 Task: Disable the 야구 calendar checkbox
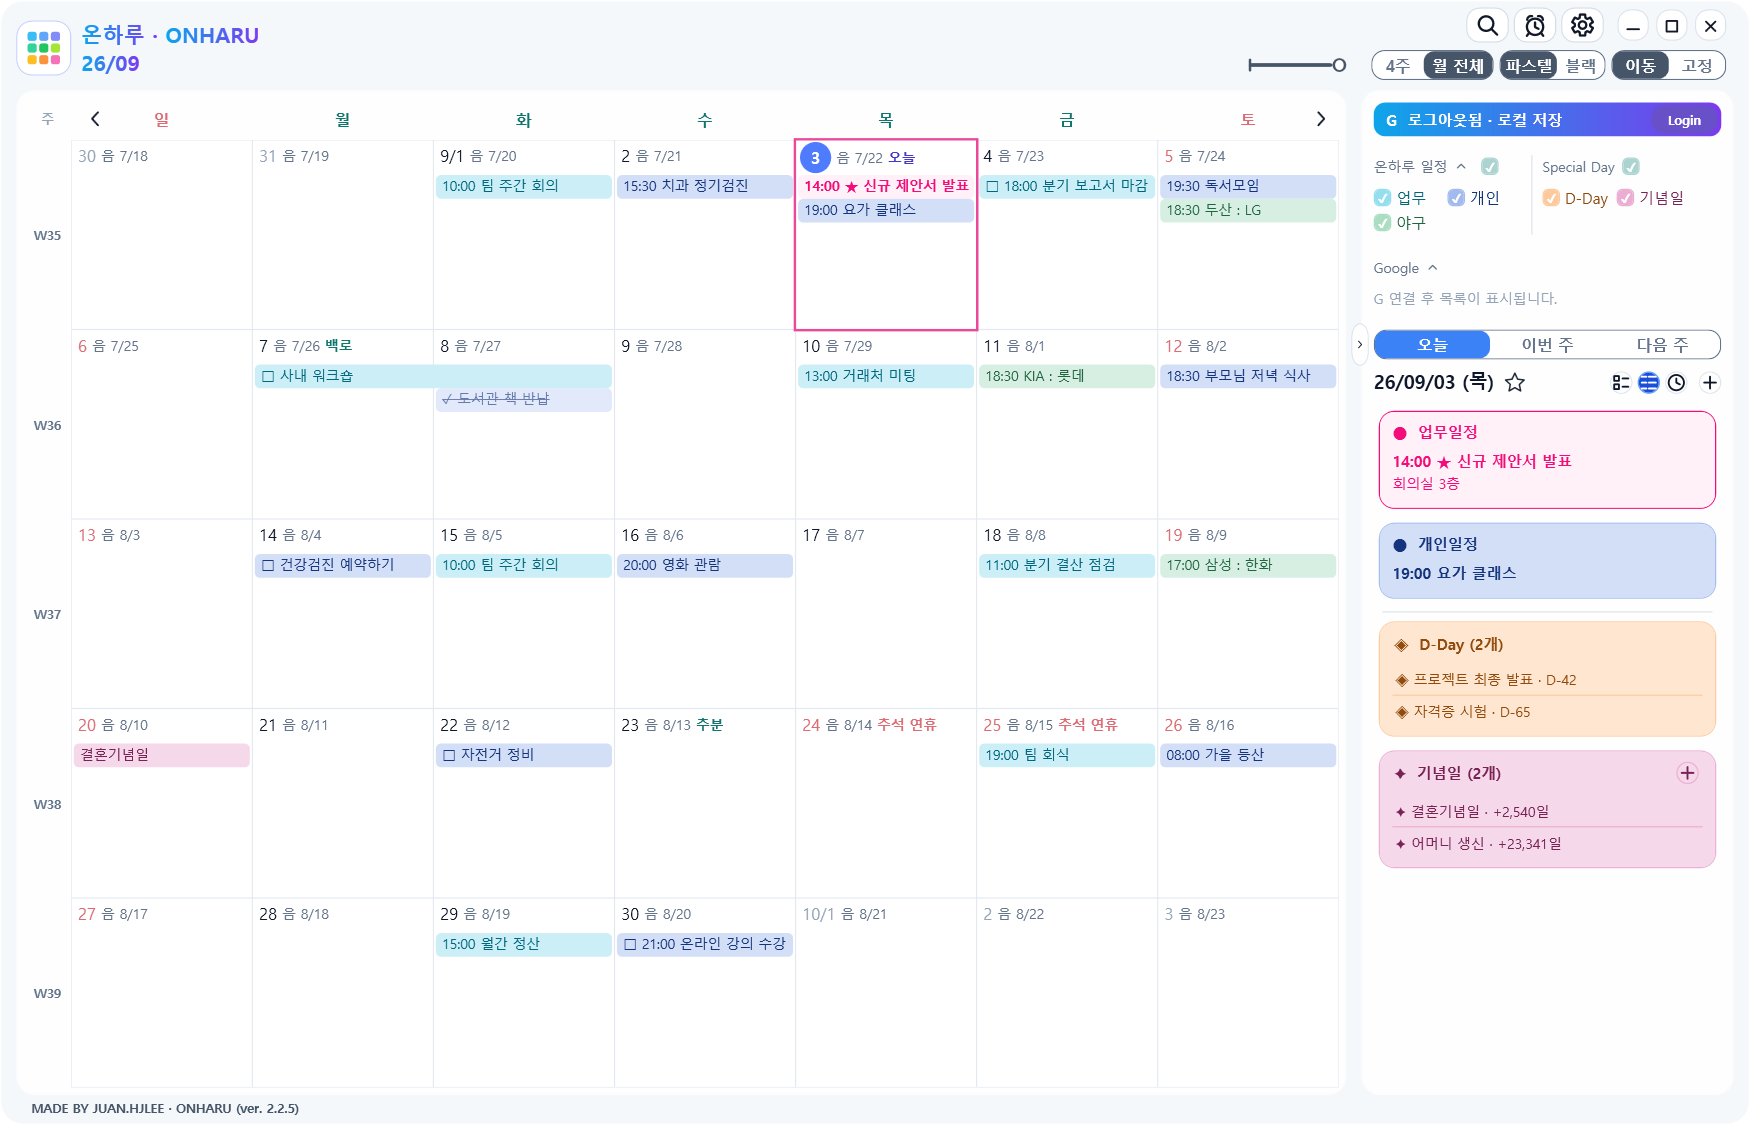coord(1383,223)
